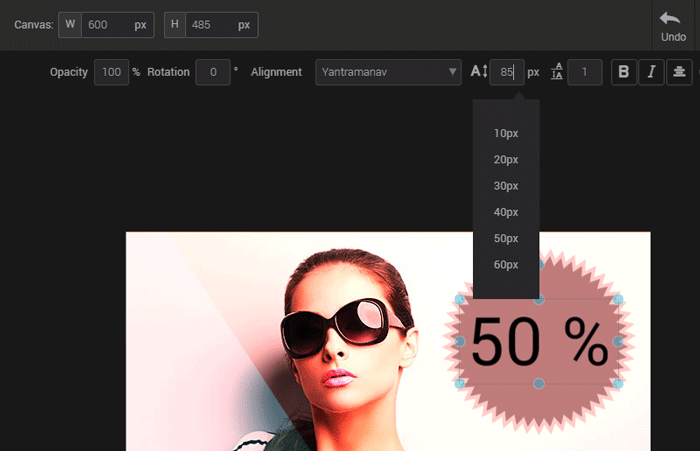This screenshot has width=700, height=451.
Task: Click the bottom-center resize handle of text box
Action: [539, 384]
